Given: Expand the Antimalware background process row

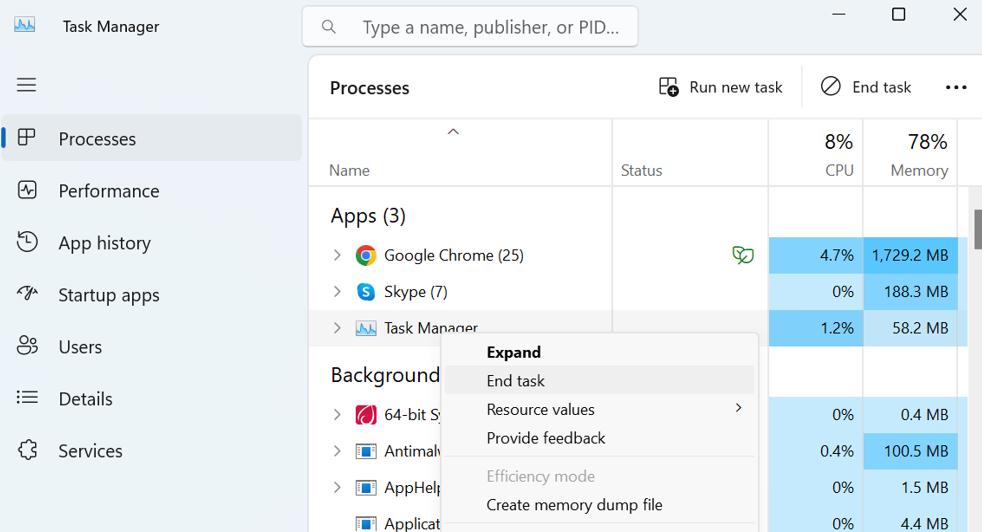Looking at the screenshot, I should (x=337, y=451).
